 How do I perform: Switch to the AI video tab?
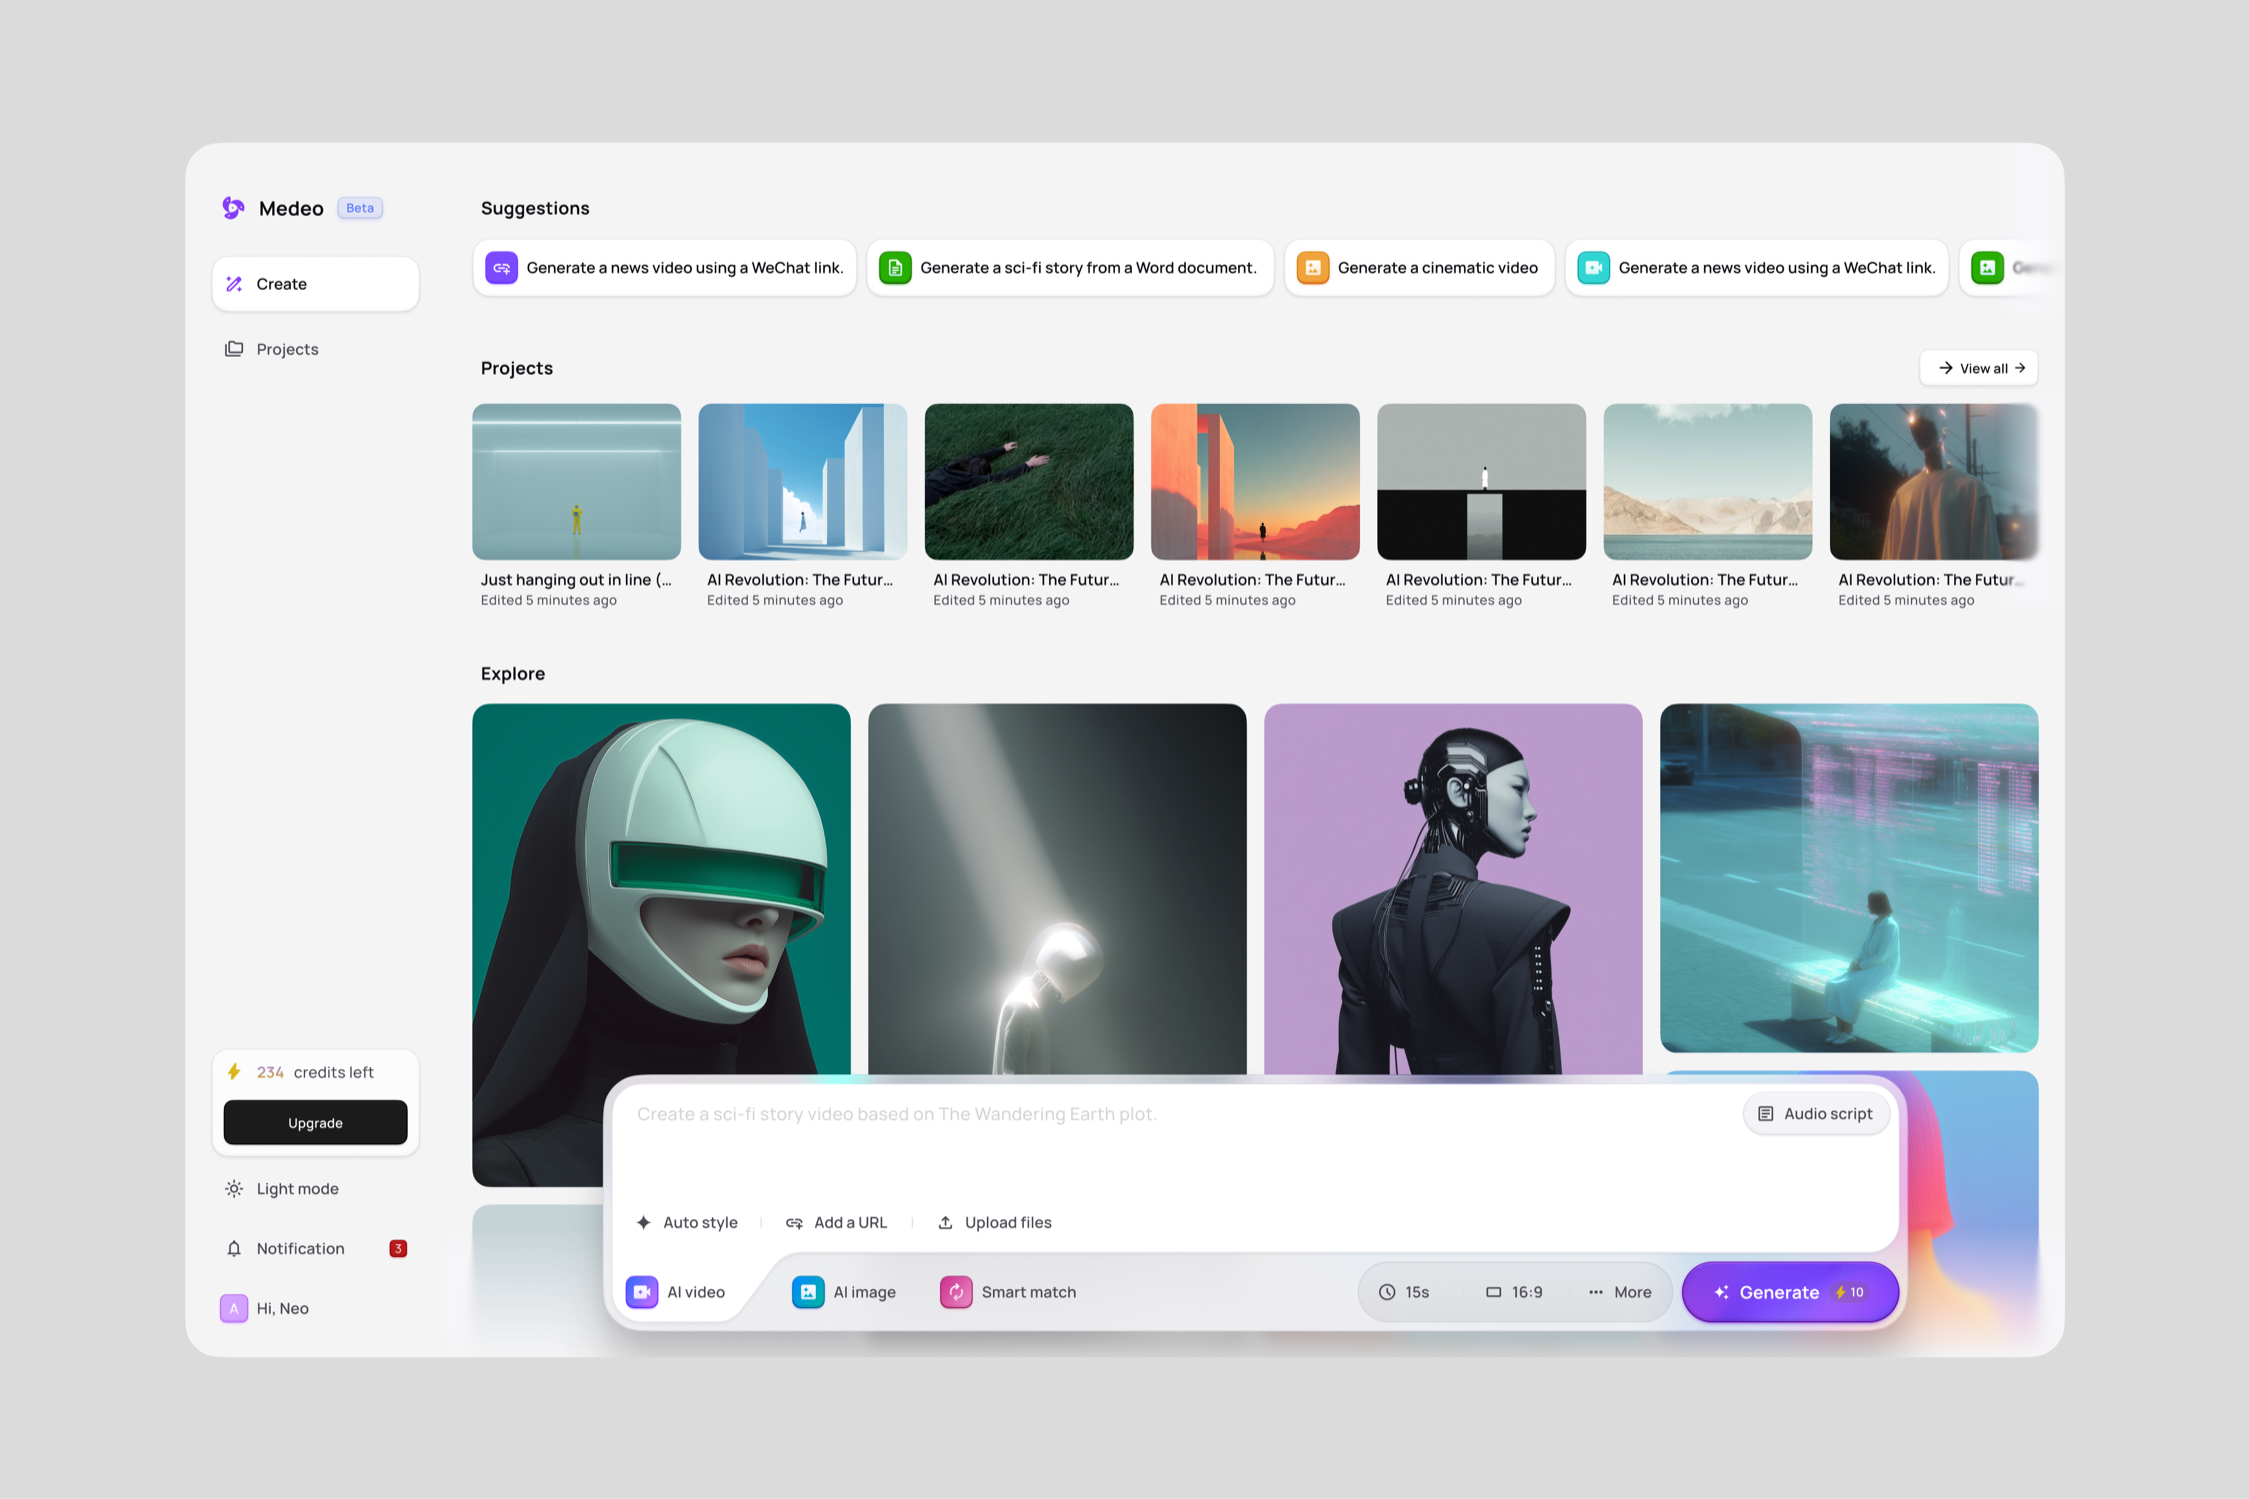point(676,1292)
